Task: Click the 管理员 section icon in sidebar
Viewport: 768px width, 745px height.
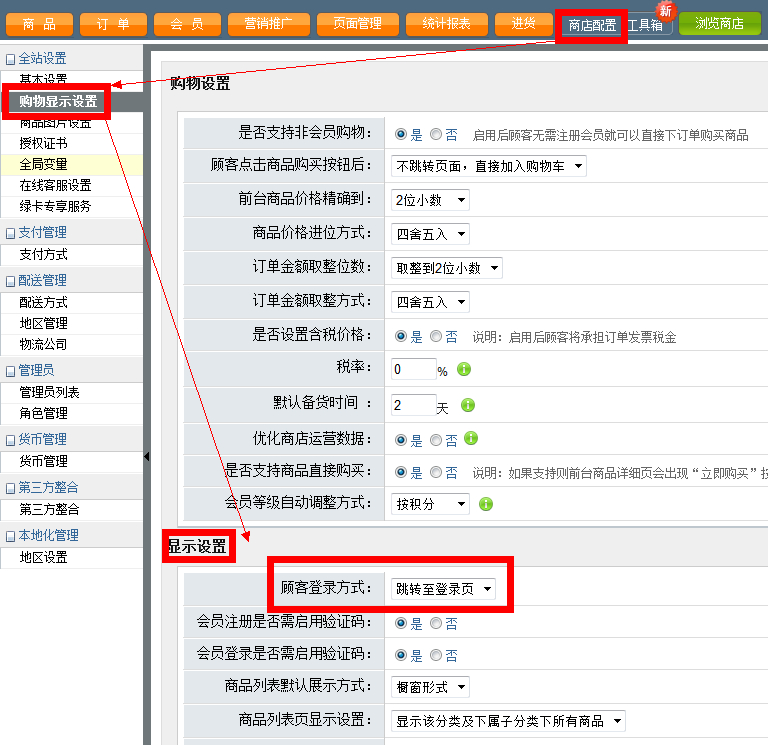Action: 11,371
